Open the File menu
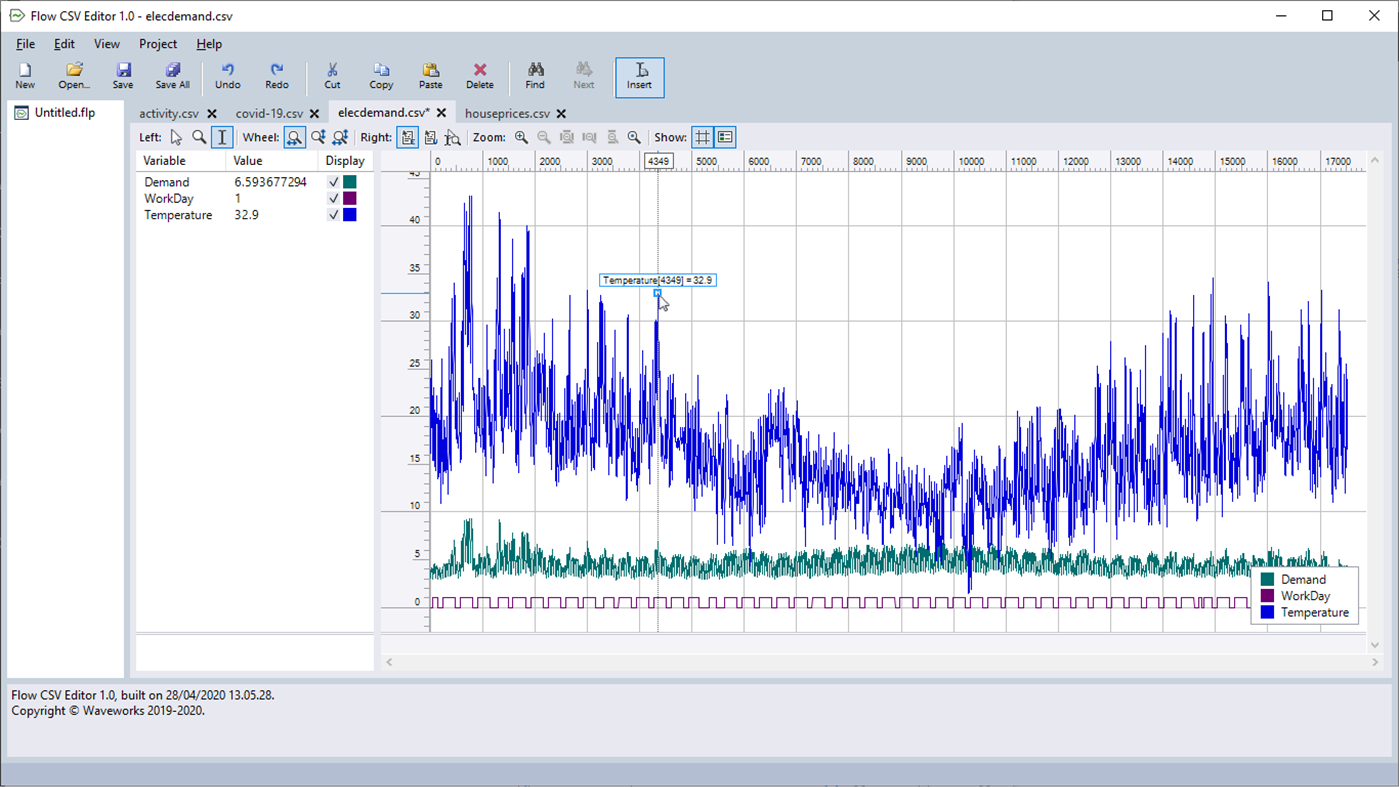This screenshot has width=1399, height=787. (x=24, y=44)
